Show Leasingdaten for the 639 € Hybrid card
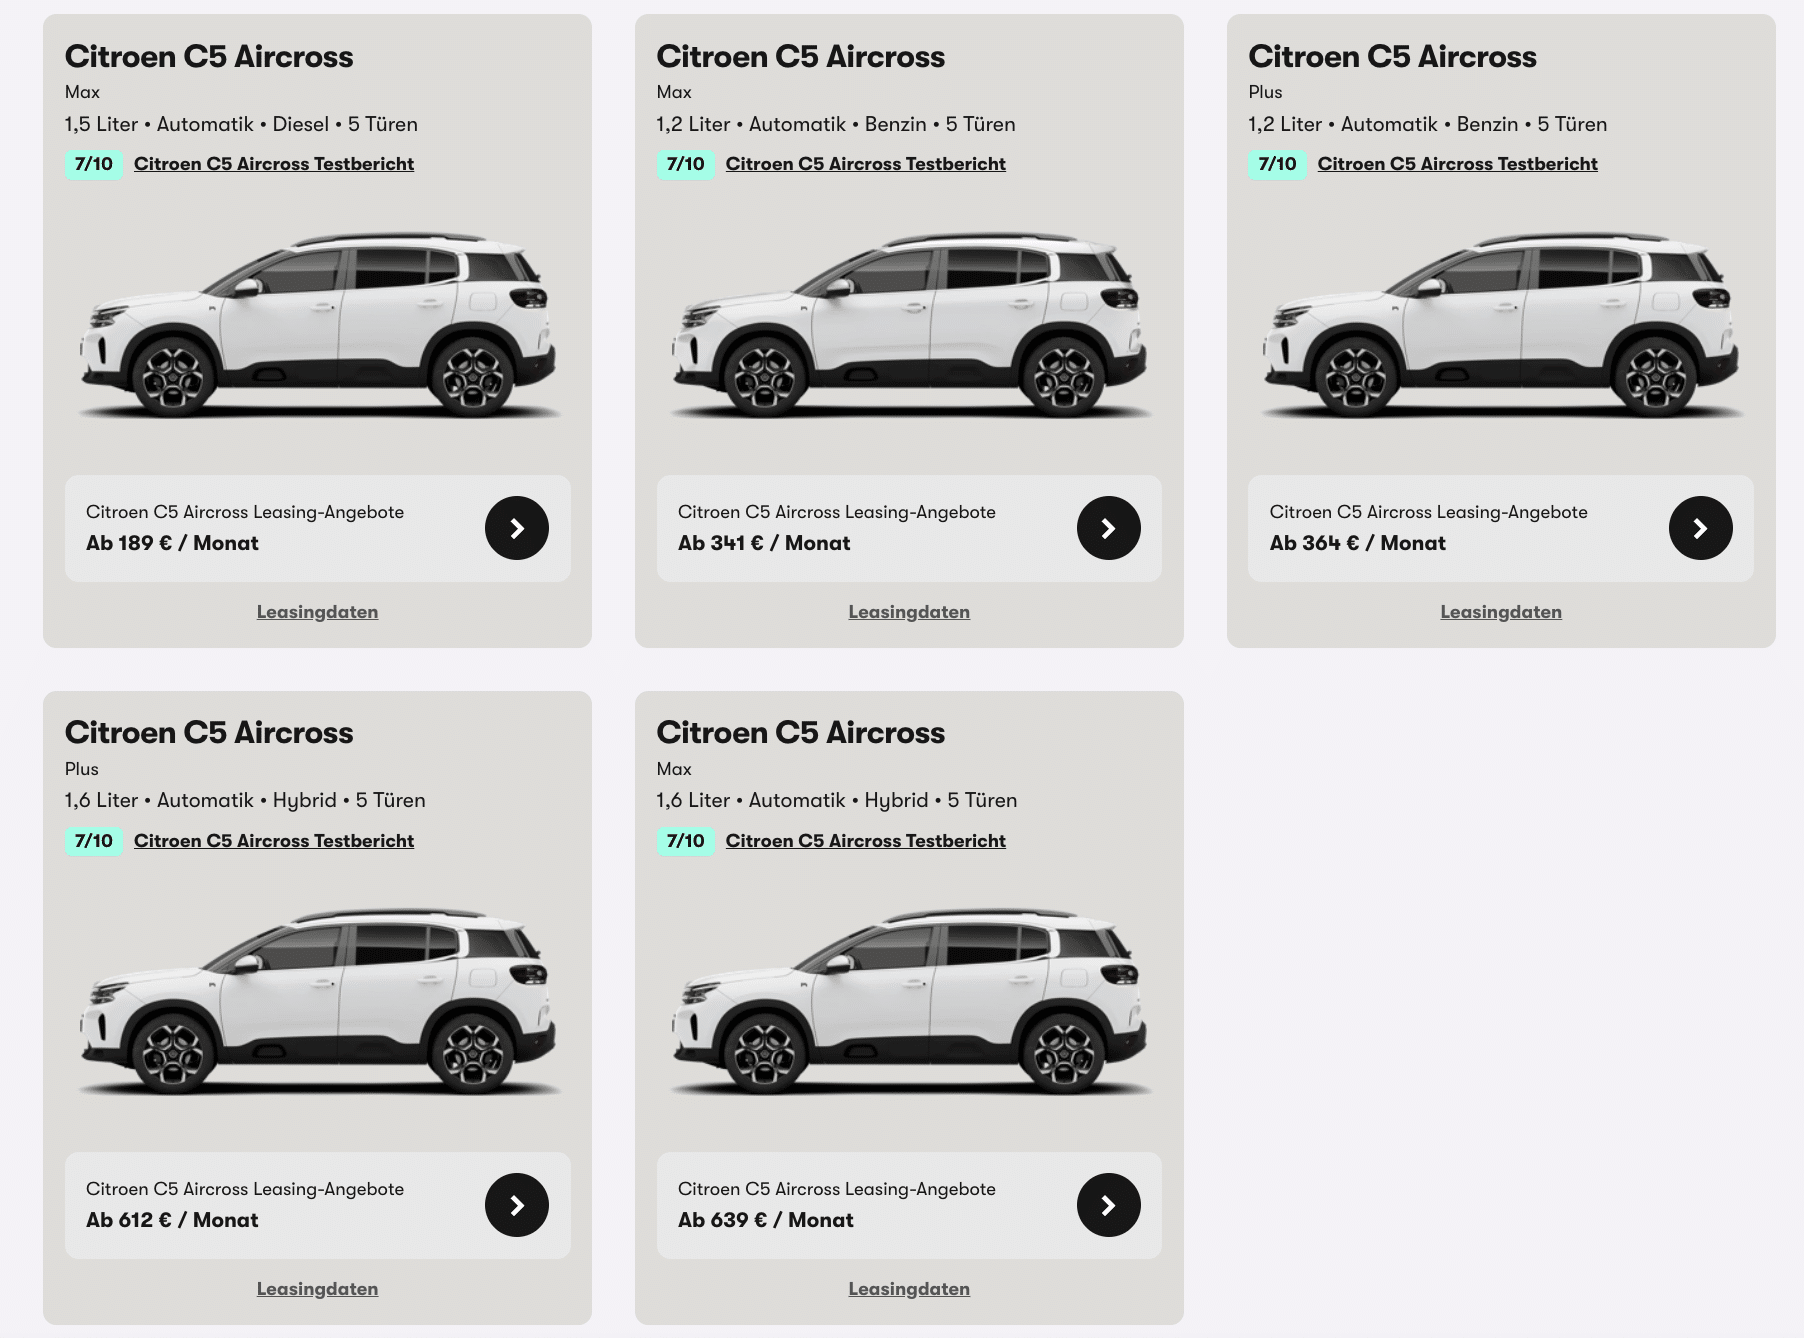The width and height of the screenshot is (1804, 1338). pyautogui.click(x=909, y=1289)
